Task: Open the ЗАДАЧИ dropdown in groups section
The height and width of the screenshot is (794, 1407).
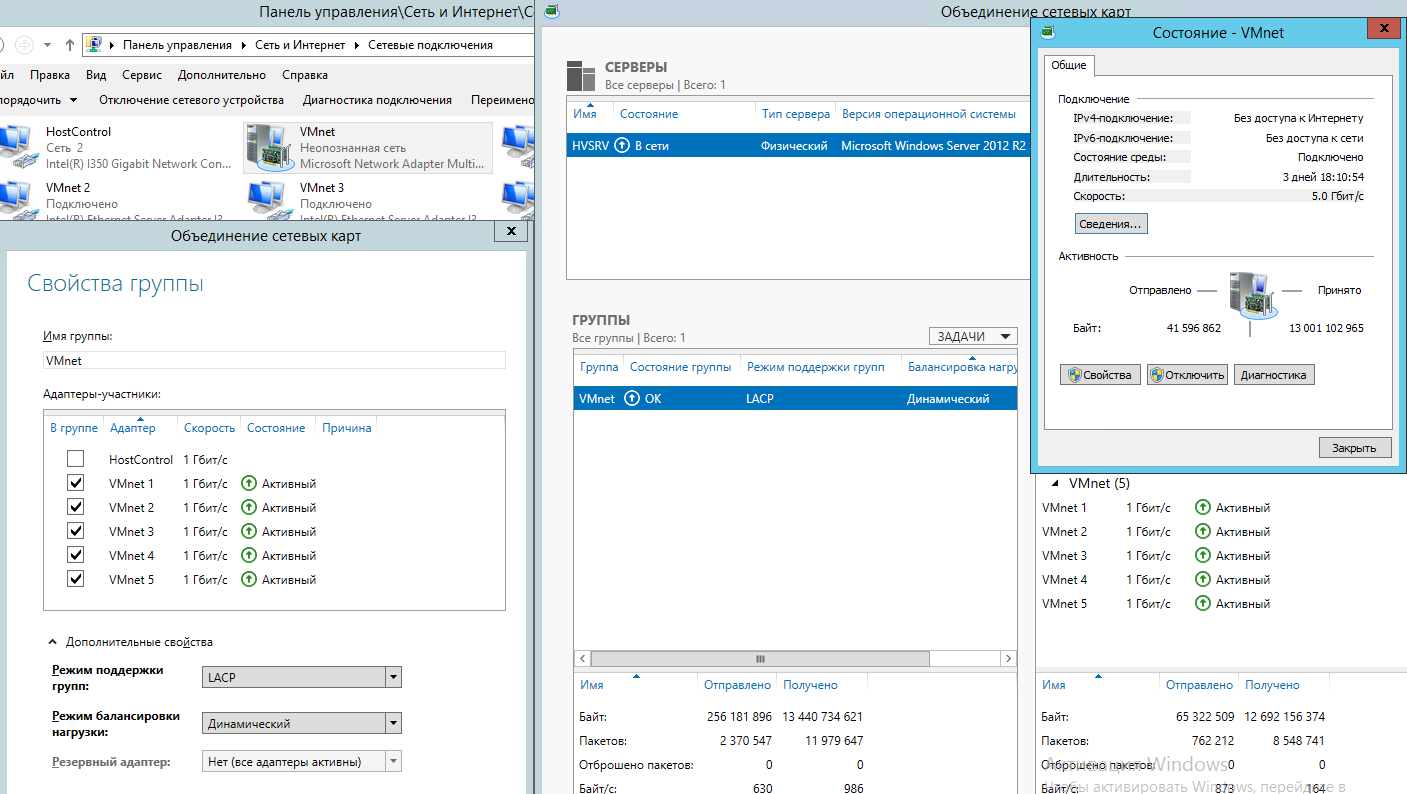Action: 972,337
